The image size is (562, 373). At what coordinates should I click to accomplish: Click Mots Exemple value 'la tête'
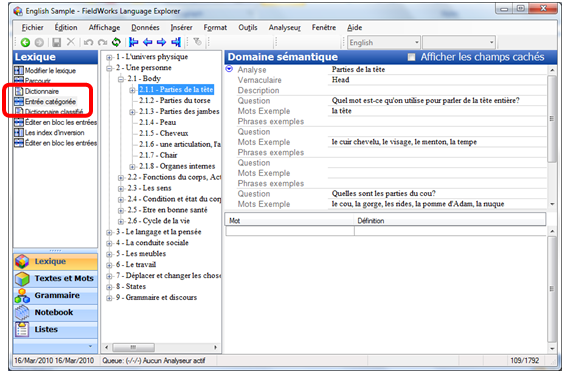pos(342,111)
